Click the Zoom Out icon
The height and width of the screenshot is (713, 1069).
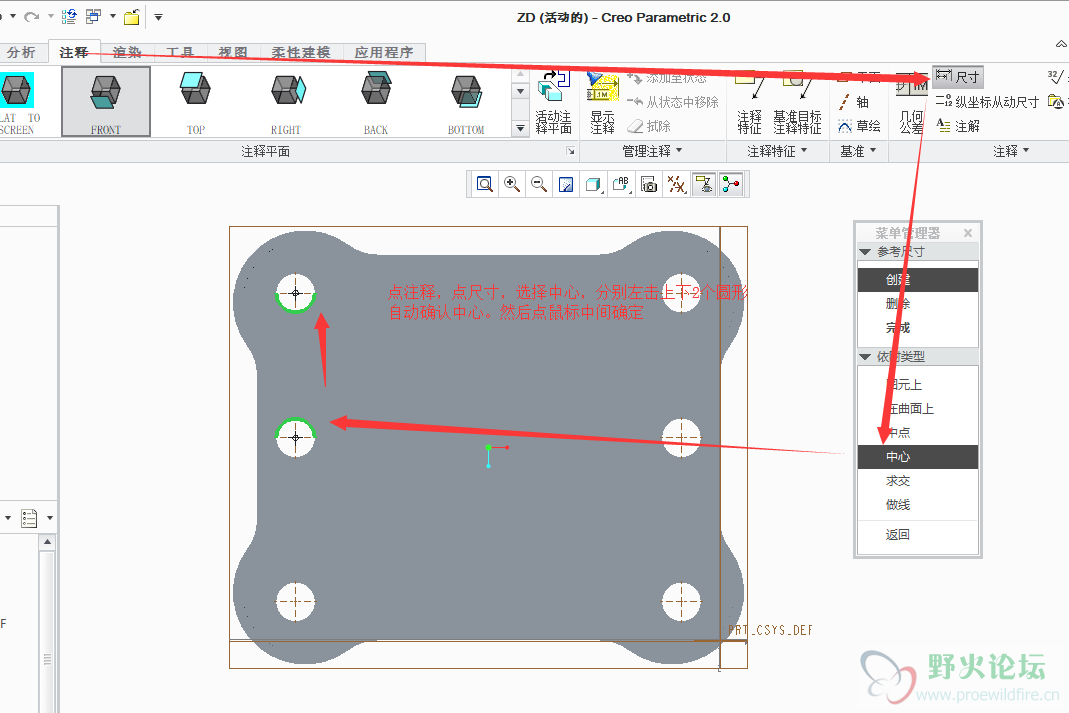539,184
